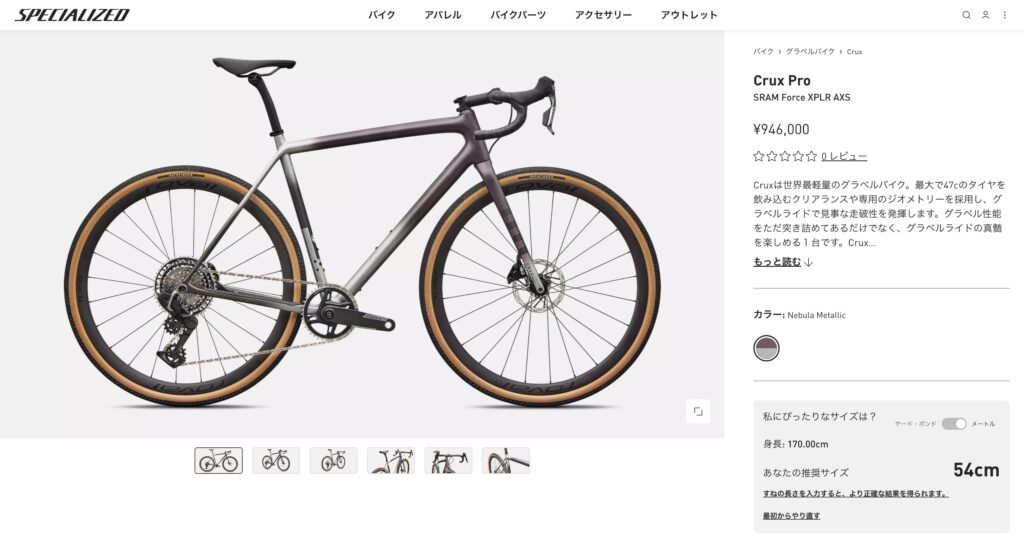Open the アクセサリー menu
1024x549 pixels.
click(603, 15)
